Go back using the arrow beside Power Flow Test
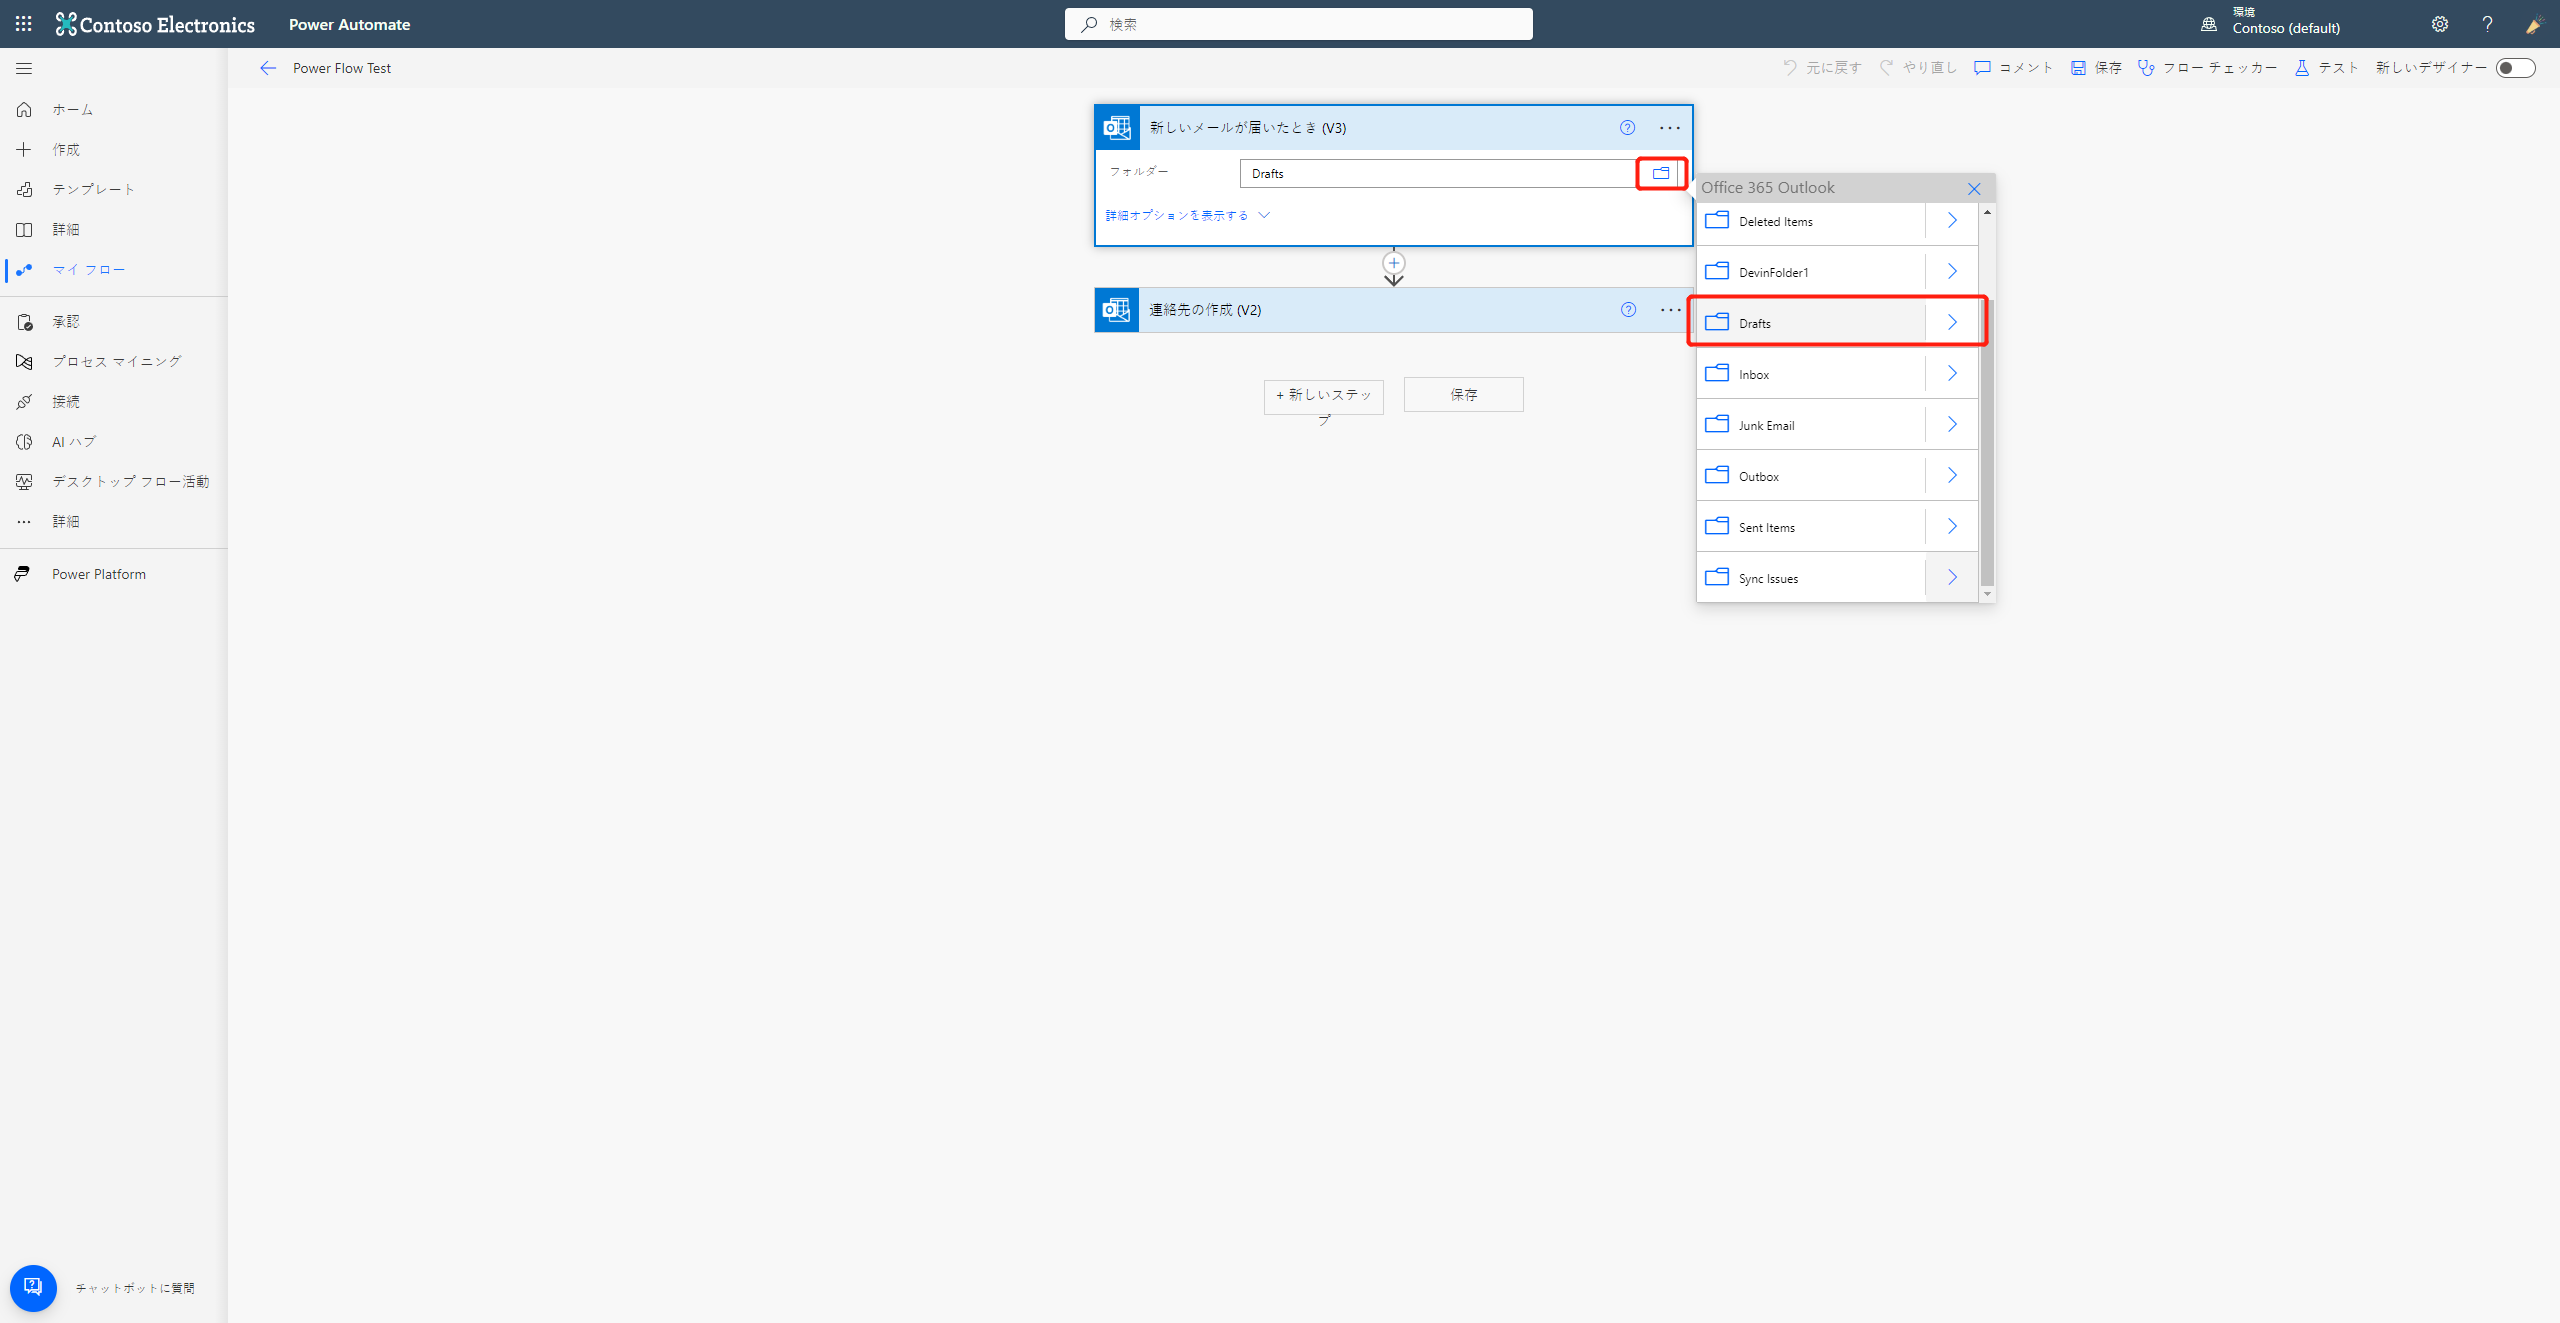Screen dimensions: 2560x1323 click(x=267, y=68)
